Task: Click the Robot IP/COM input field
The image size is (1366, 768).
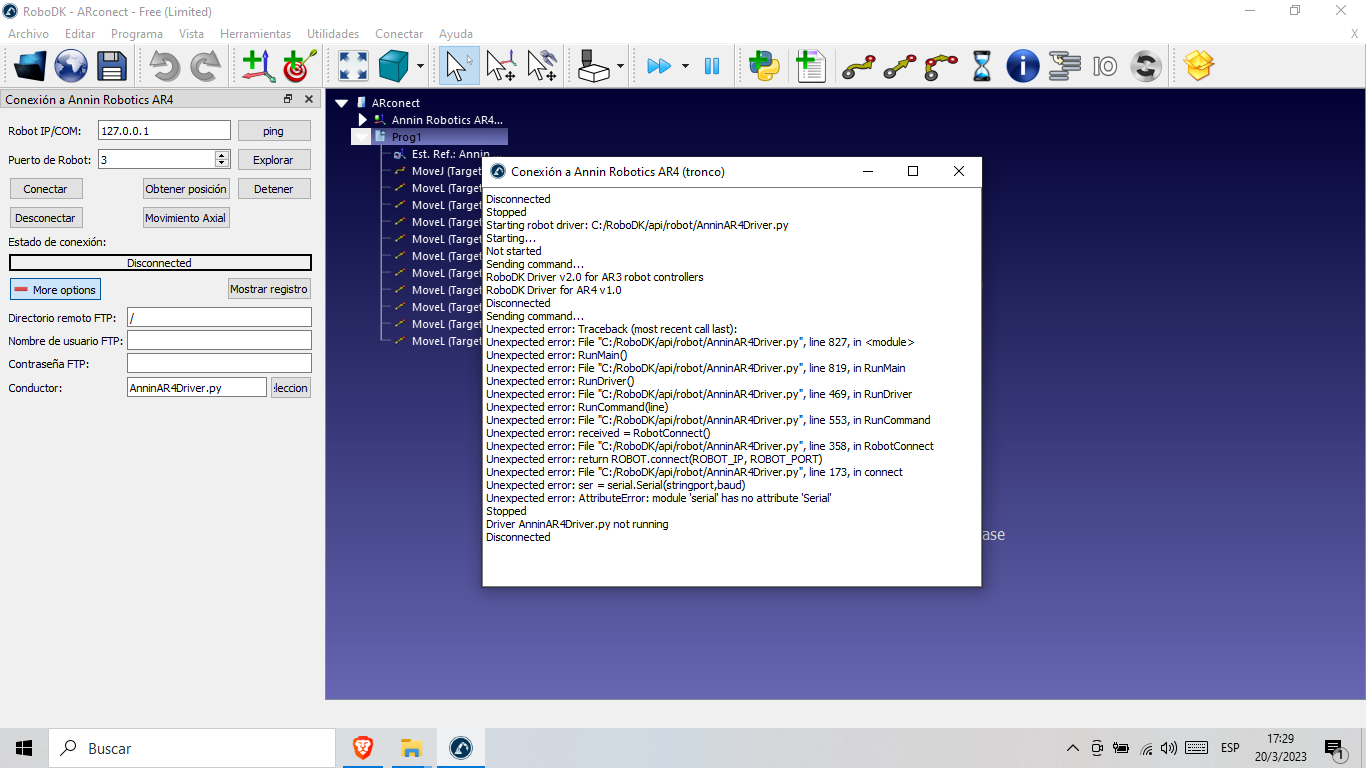Action: point(164,131)
